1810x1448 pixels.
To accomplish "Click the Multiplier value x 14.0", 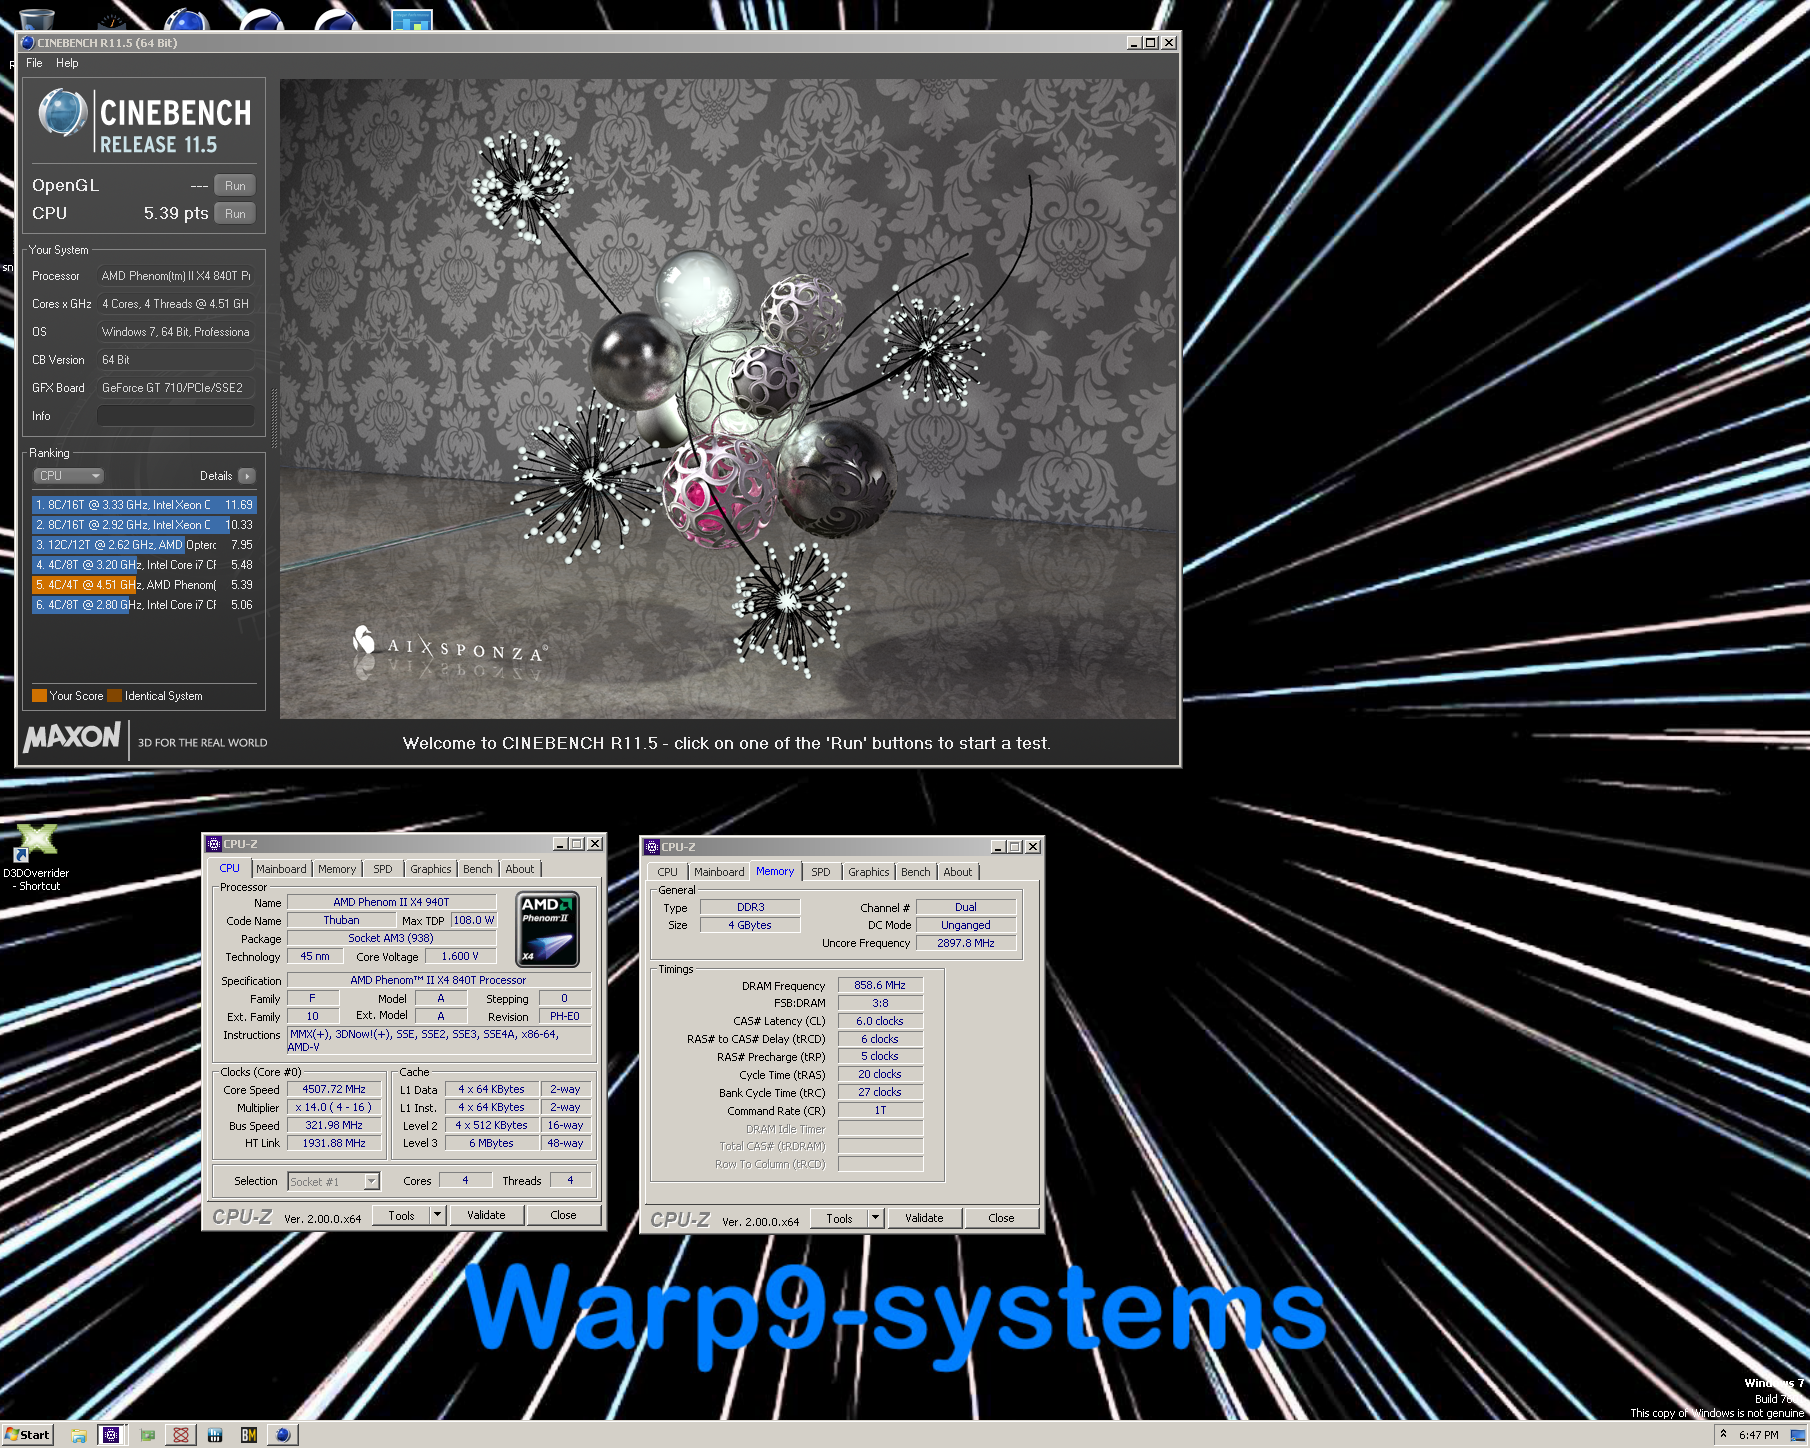I will [334, 1108].
